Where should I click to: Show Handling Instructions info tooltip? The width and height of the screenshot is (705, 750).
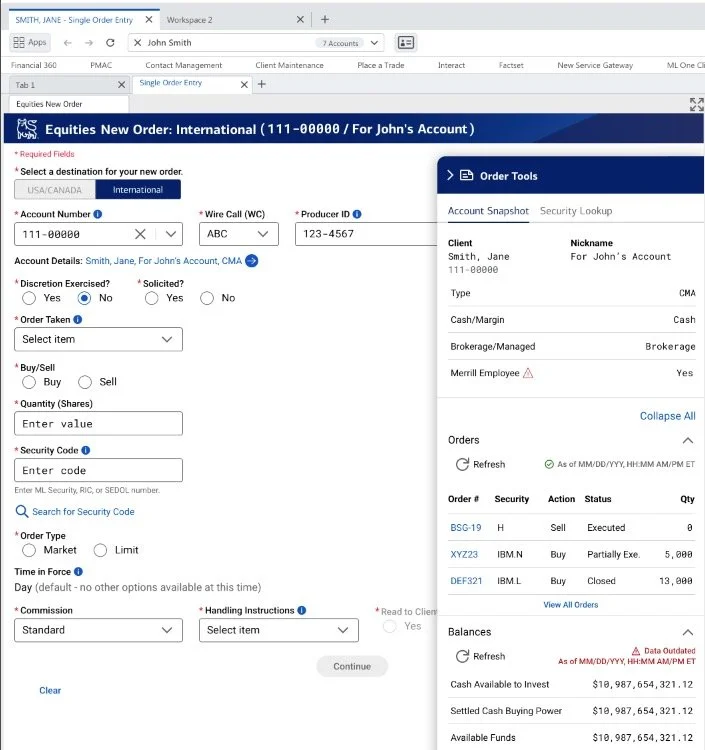(x=302, y=610)
